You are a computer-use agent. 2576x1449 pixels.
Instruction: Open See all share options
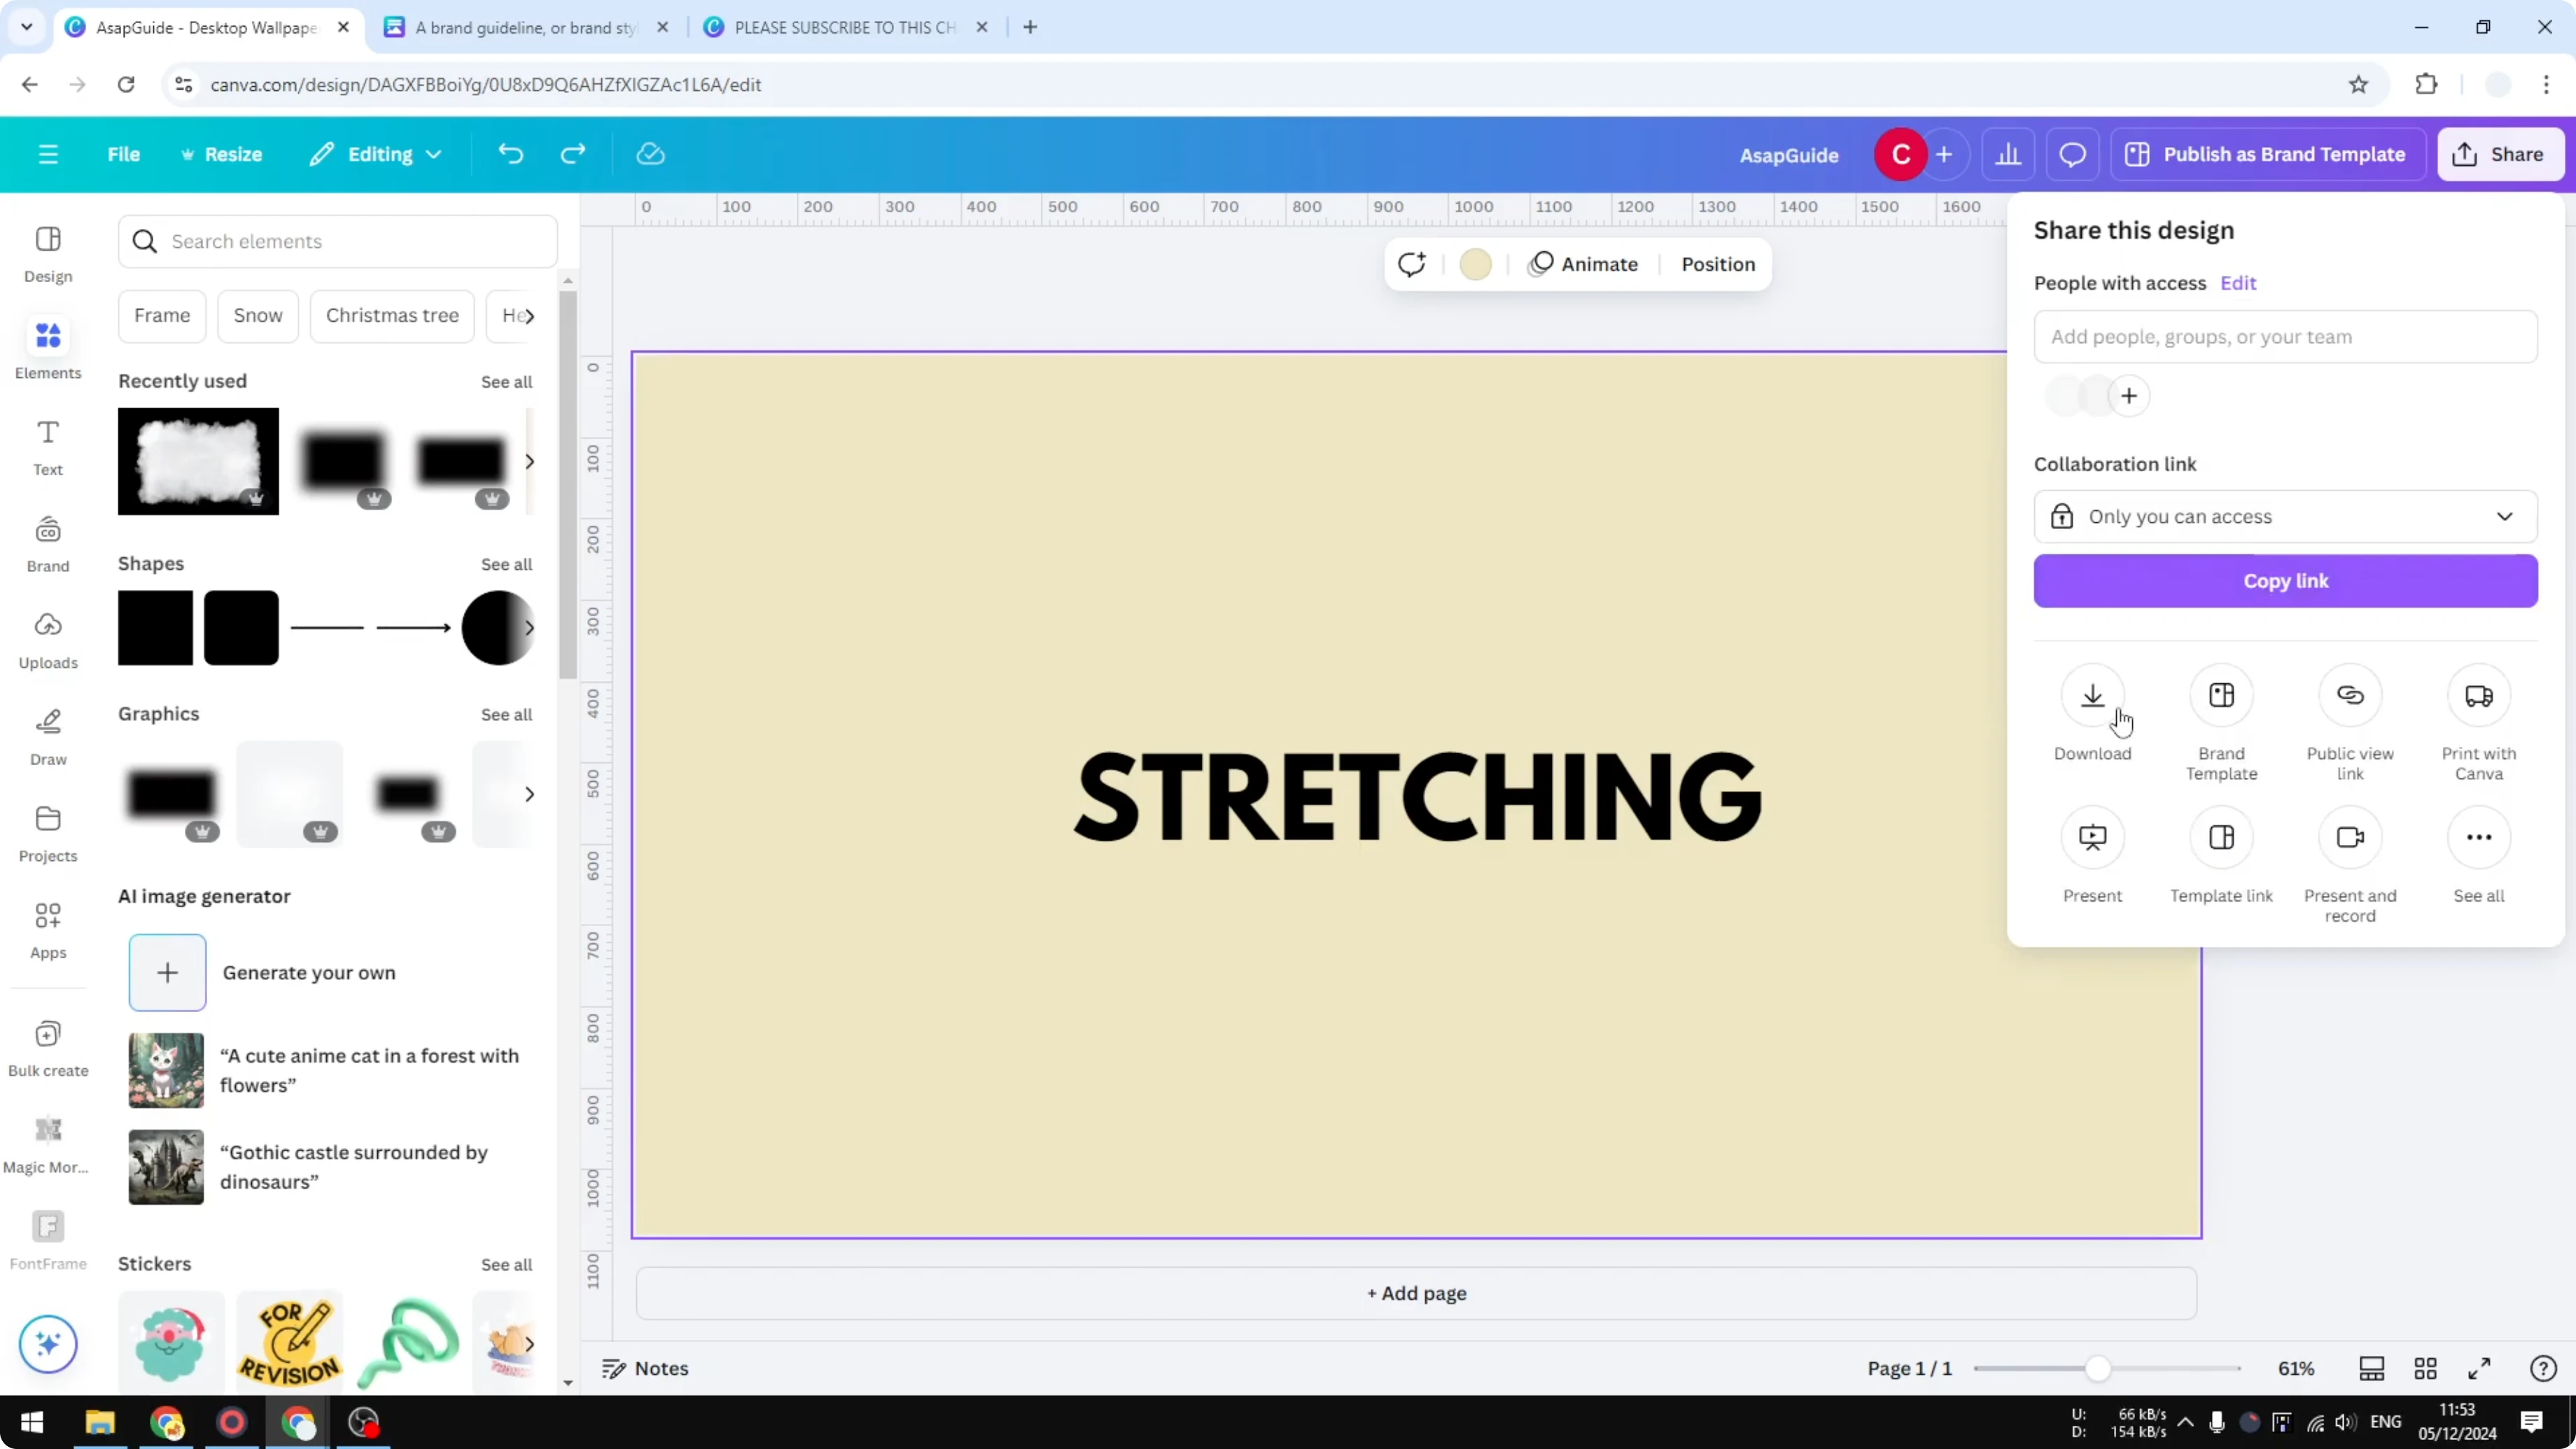[2478, 856]
